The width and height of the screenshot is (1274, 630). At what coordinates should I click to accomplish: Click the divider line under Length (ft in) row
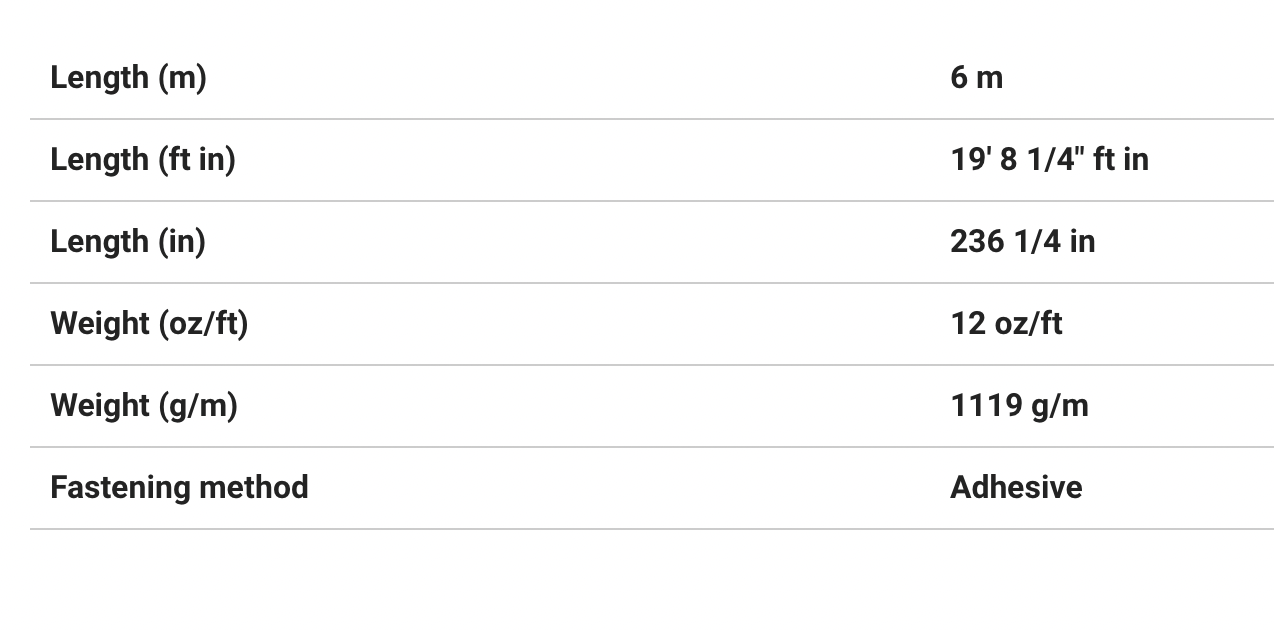click(x=651, y=201)
